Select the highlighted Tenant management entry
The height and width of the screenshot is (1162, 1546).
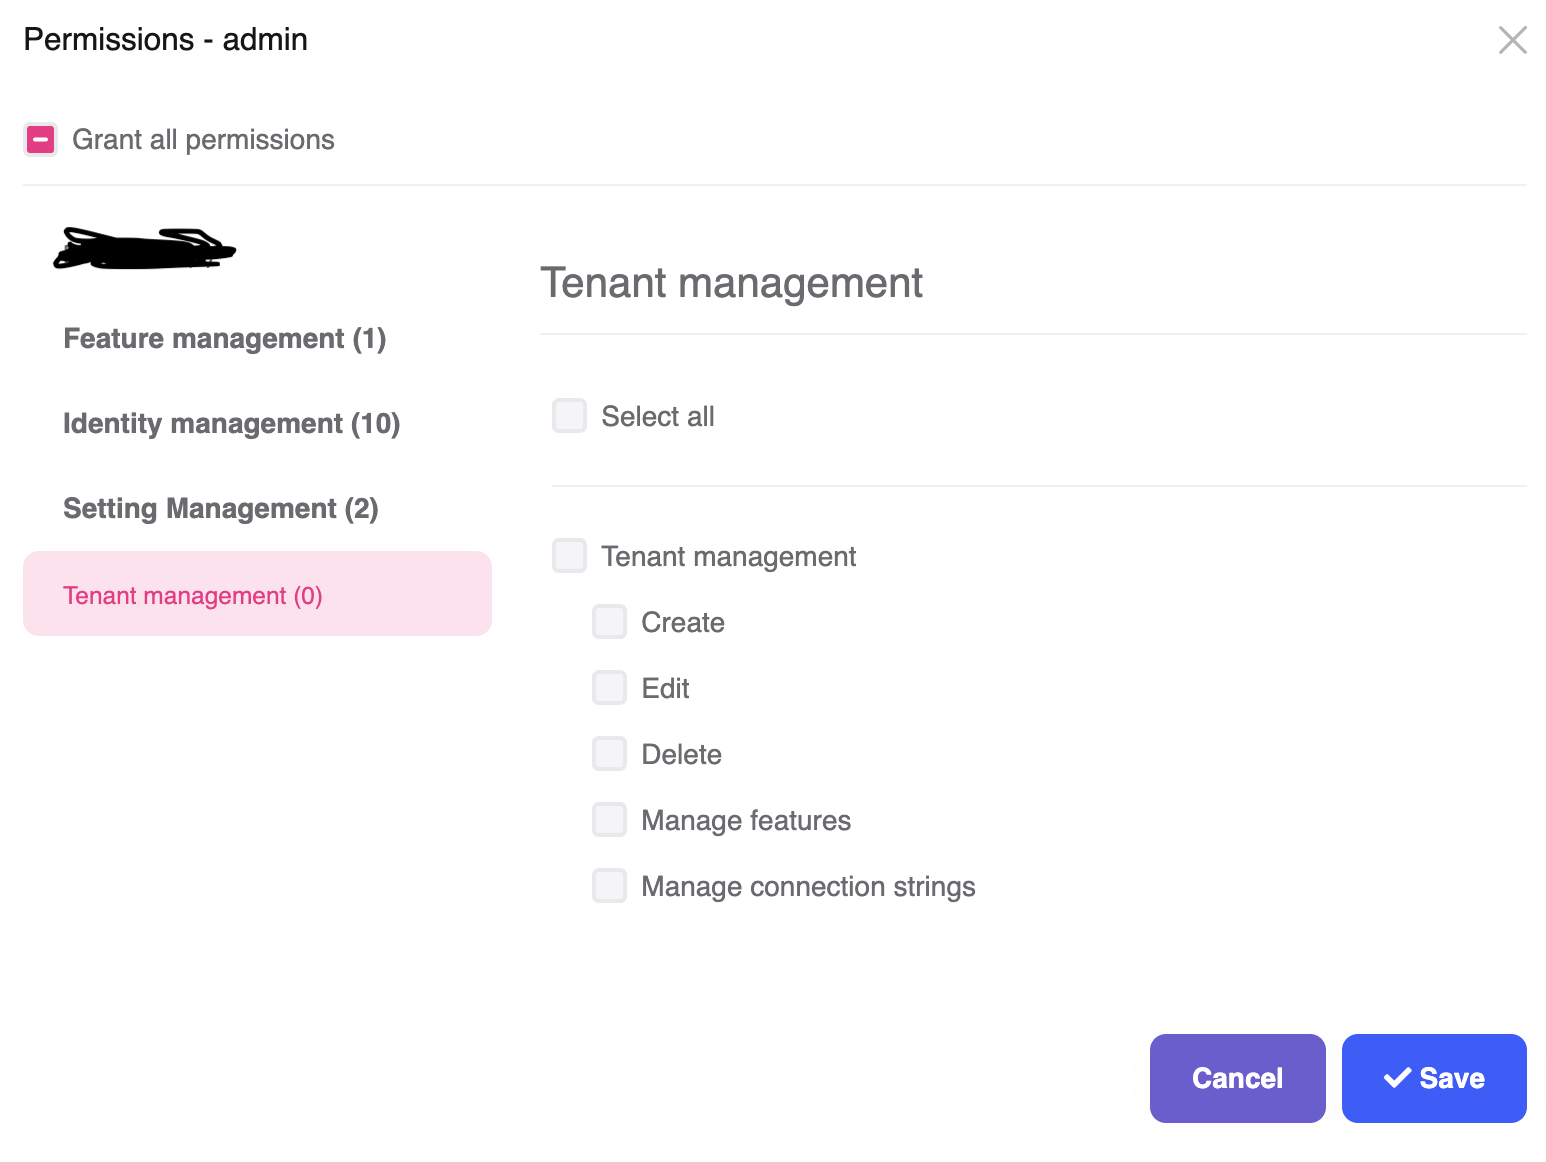[193, 594]
